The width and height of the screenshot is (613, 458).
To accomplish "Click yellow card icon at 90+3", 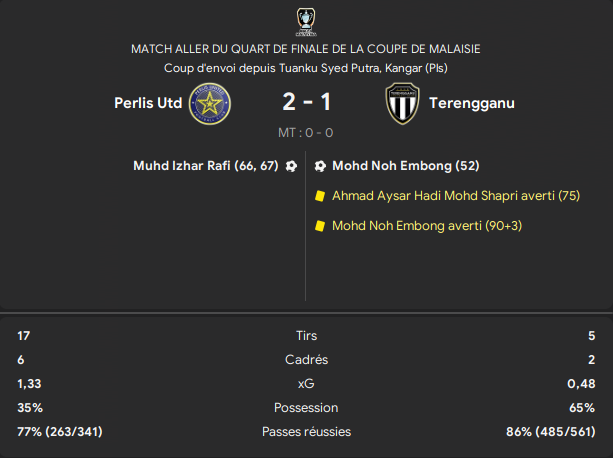I will pyautogui.click(x=320, y=226).
